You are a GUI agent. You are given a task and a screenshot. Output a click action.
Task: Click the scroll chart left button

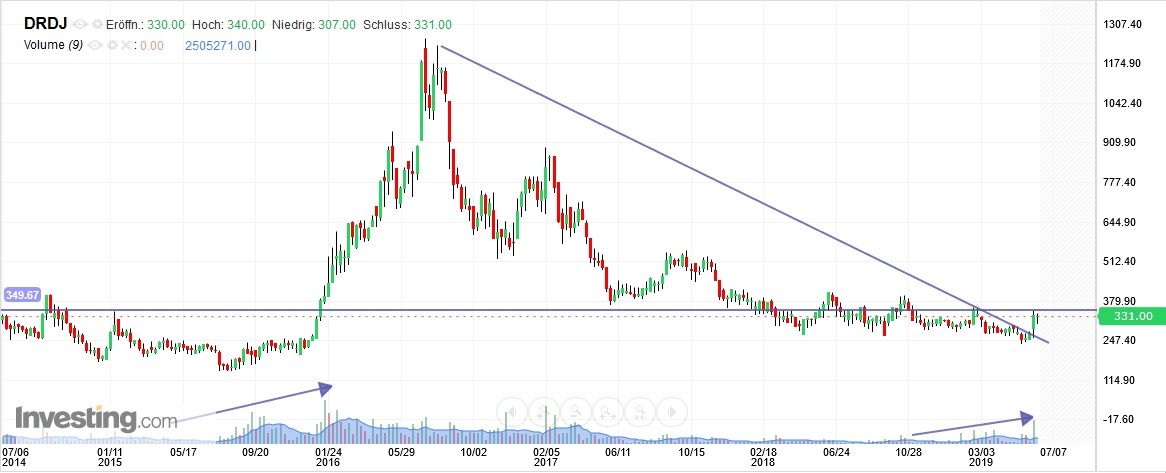click(x=511, y=411)
